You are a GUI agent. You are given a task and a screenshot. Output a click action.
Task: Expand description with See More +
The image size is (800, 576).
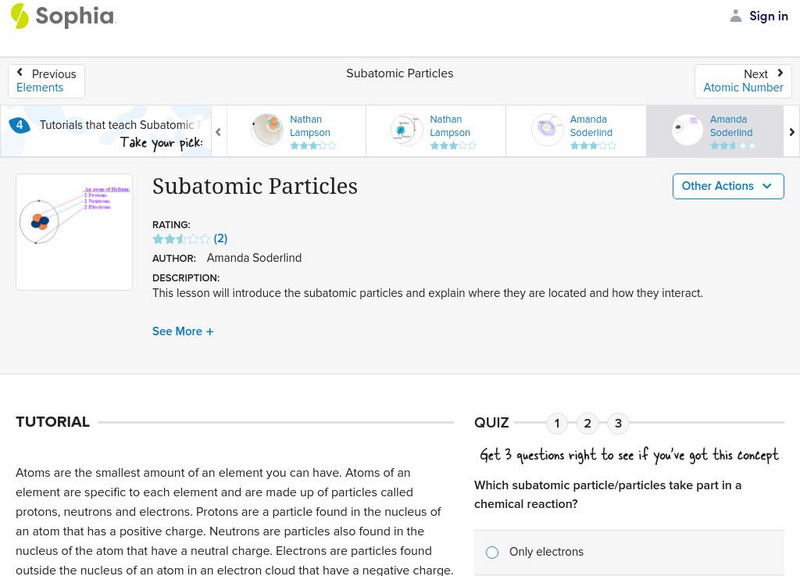pos(183,331)
